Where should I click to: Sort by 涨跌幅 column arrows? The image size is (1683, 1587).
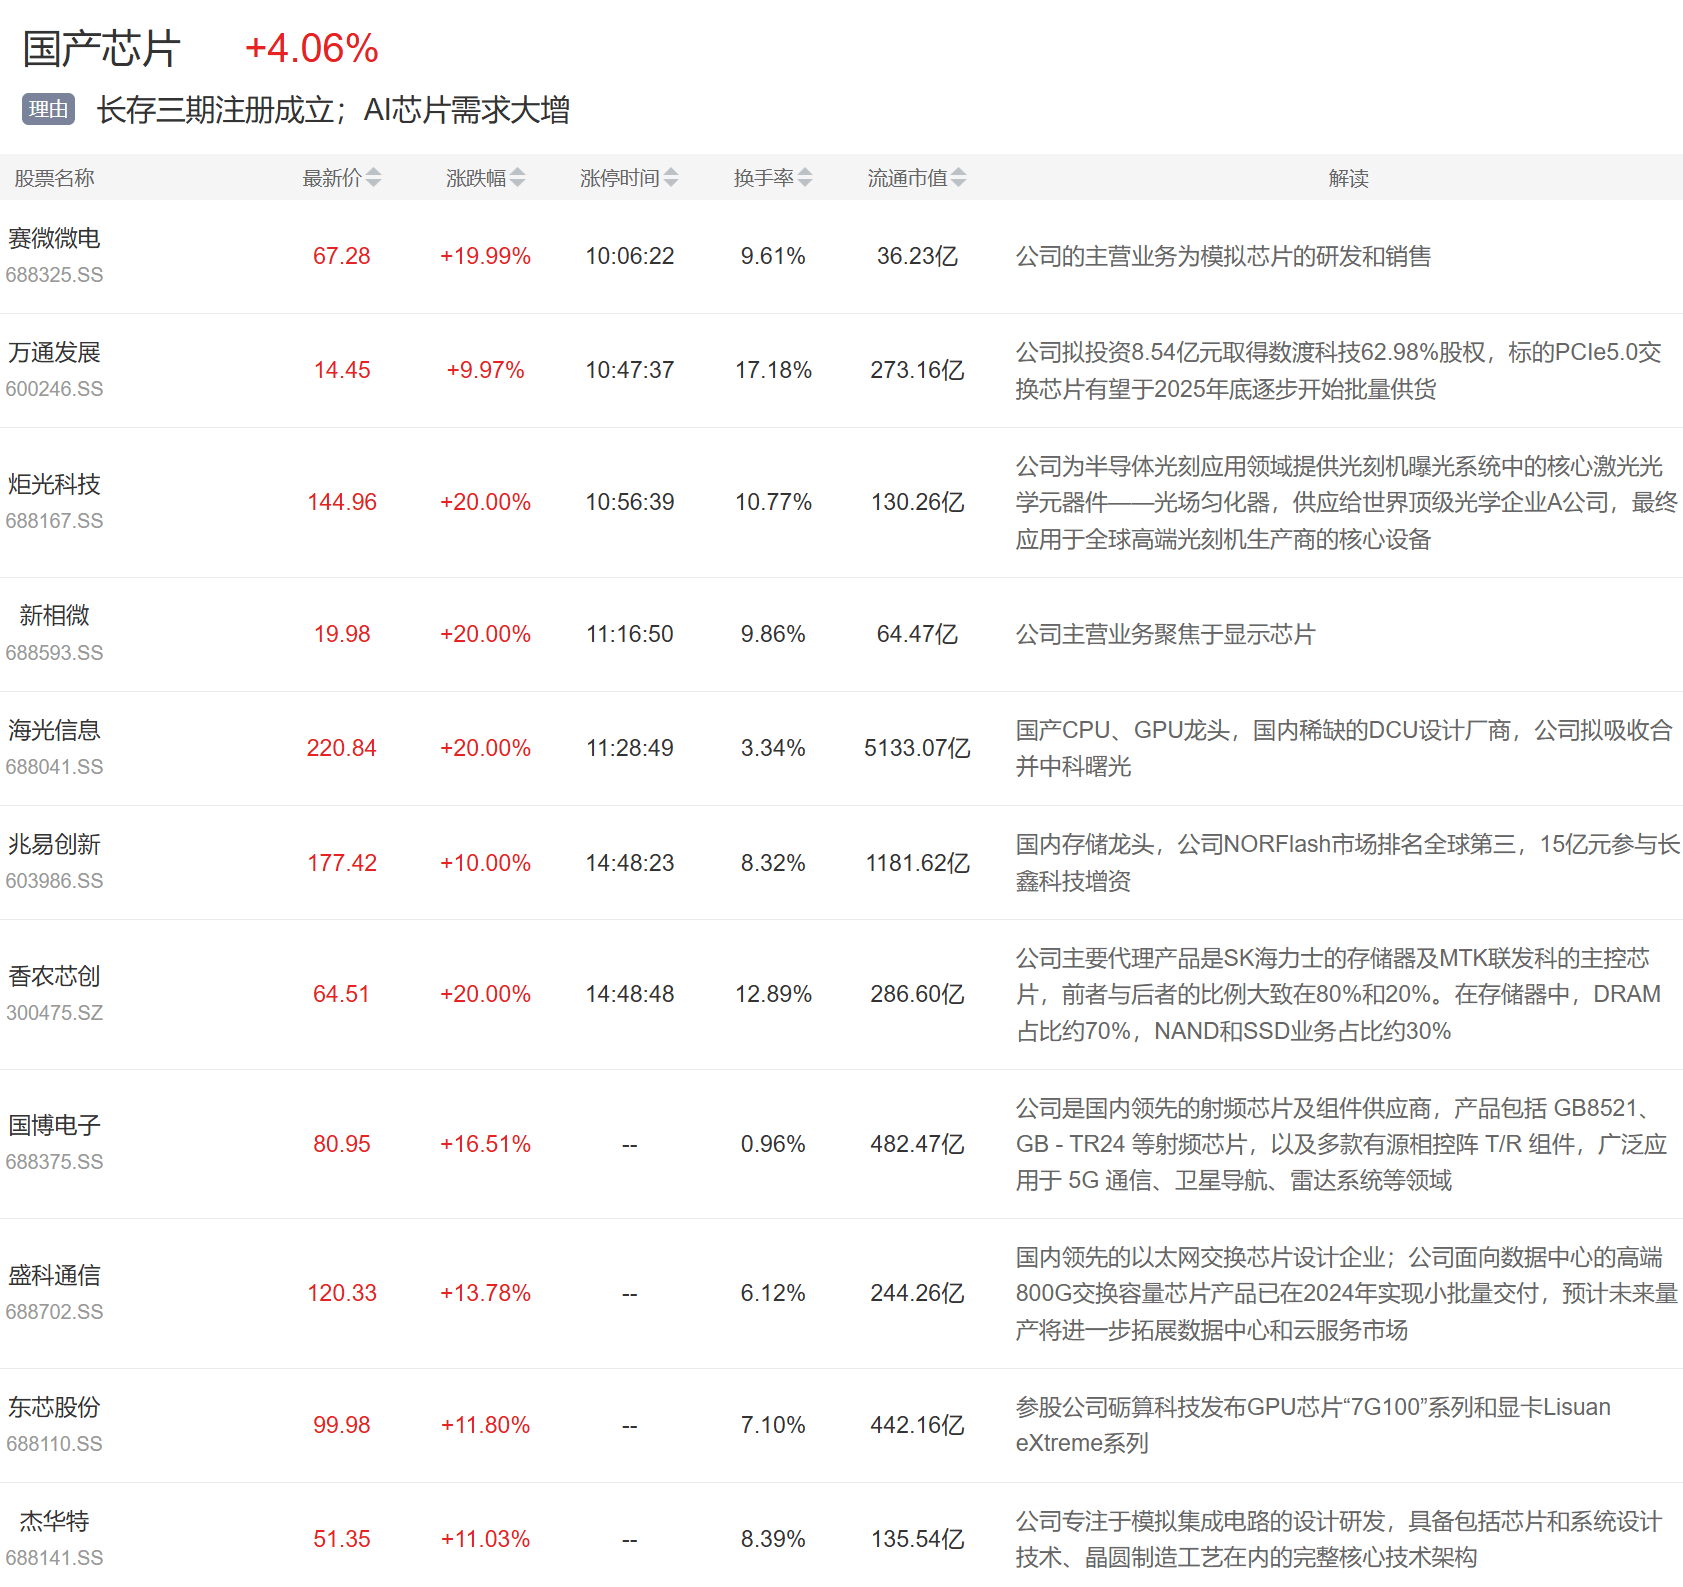517,178
